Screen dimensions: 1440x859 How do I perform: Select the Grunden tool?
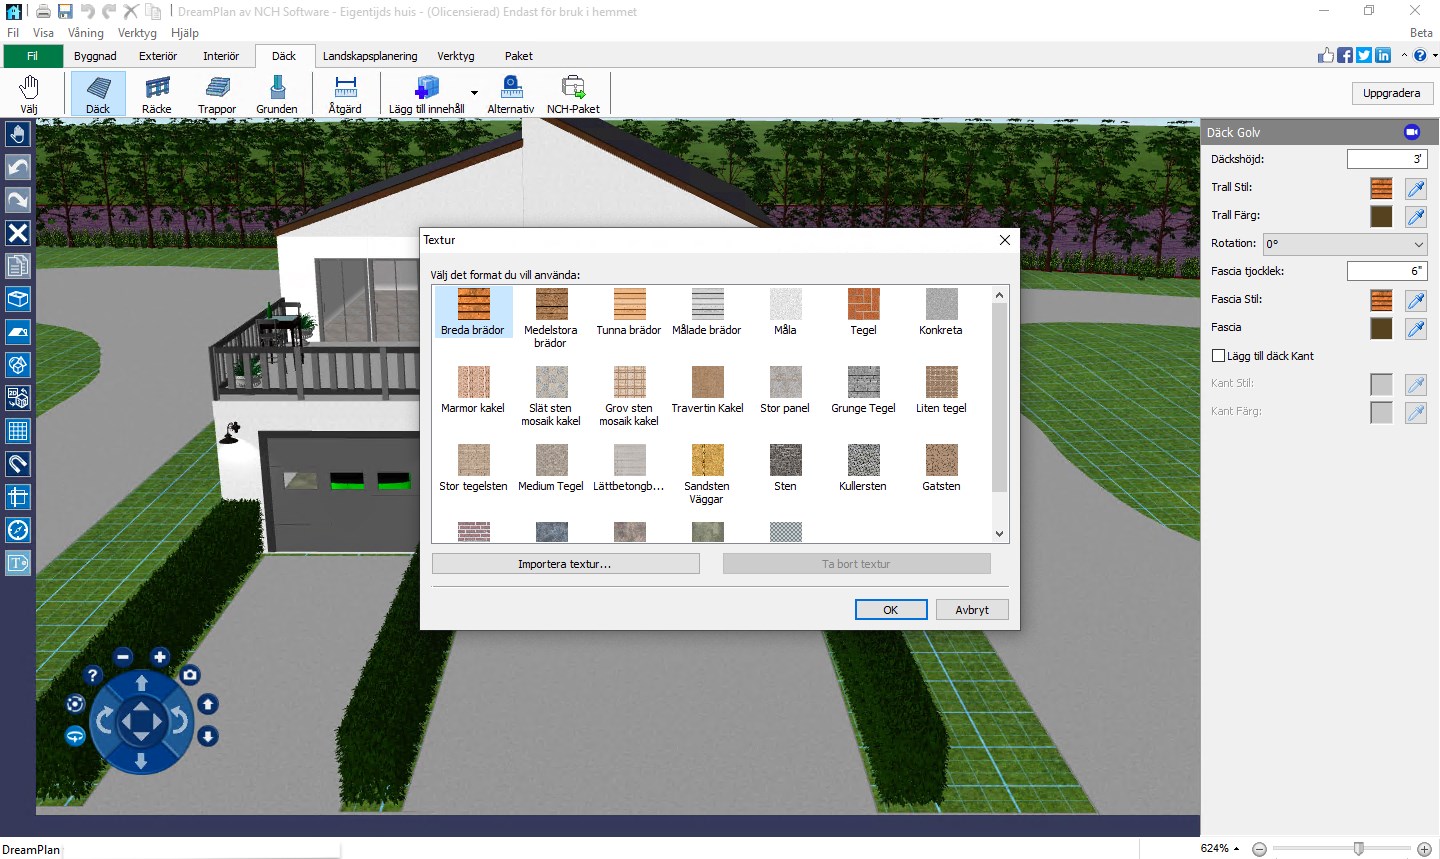(277, 93)
